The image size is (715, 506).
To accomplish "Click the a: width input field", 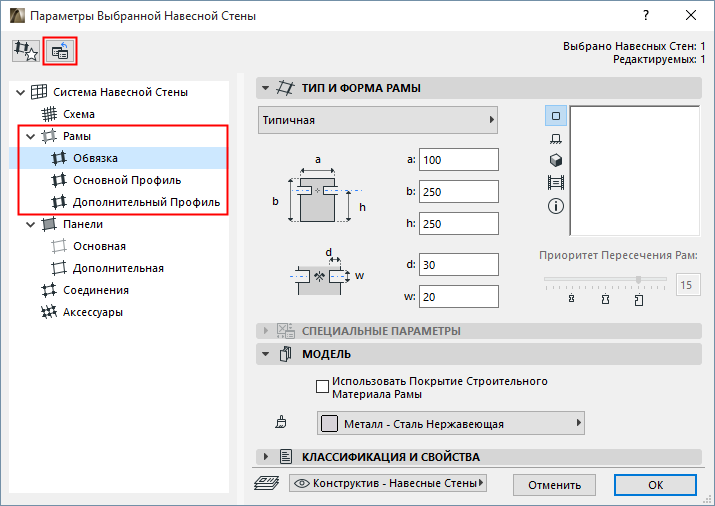I will (x=459, y=160).
